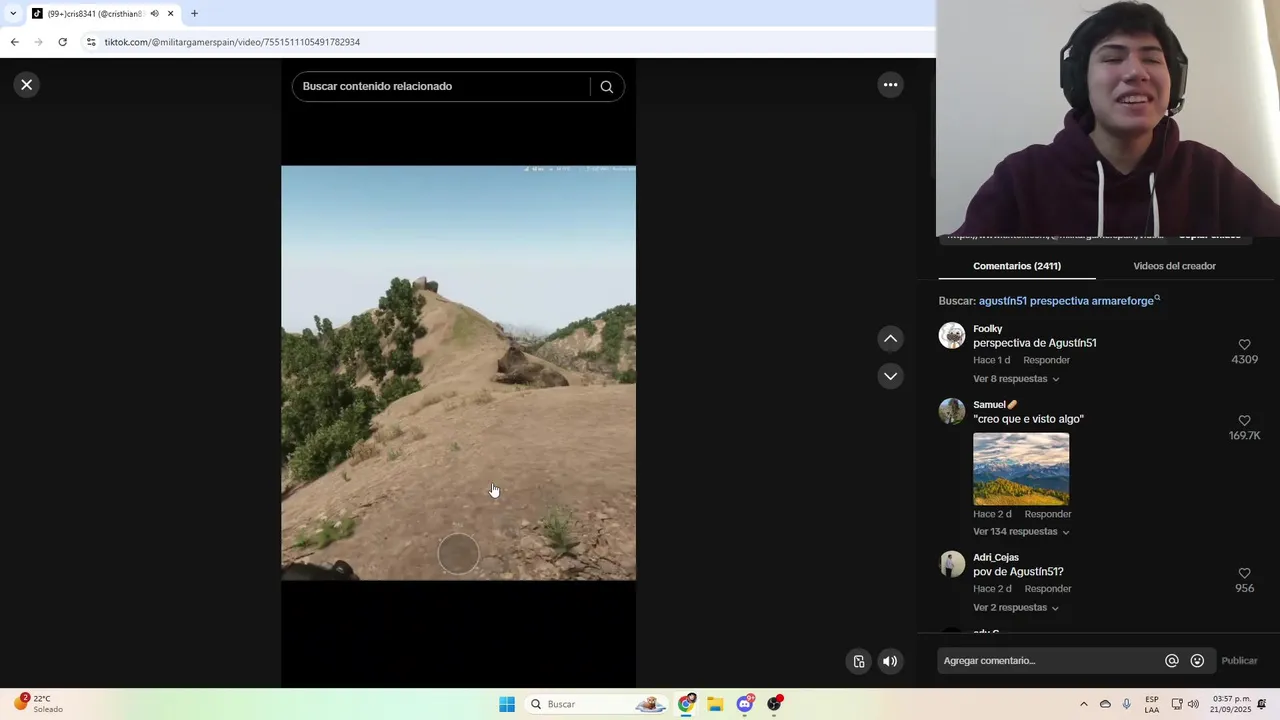Viewport: 1280px width, 720px height.
Task: Open mountain image in Samuel's comment
Action: [1021, 469]
